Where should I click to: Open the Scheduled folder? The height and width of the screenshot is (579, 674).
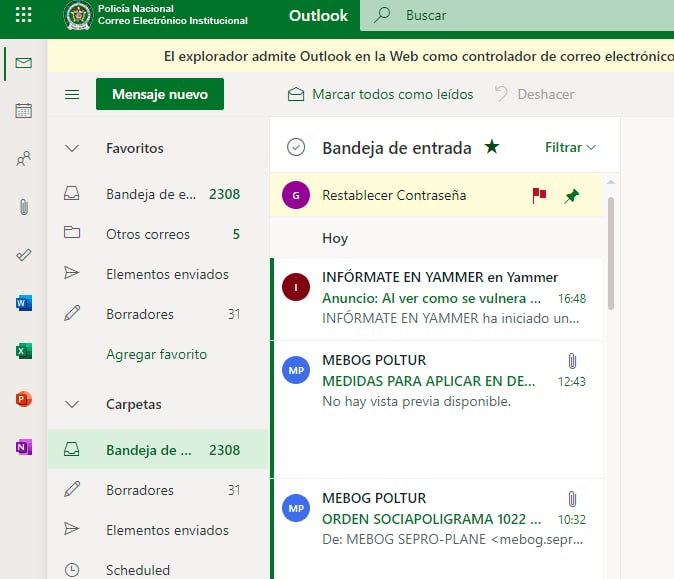(158, 570)
